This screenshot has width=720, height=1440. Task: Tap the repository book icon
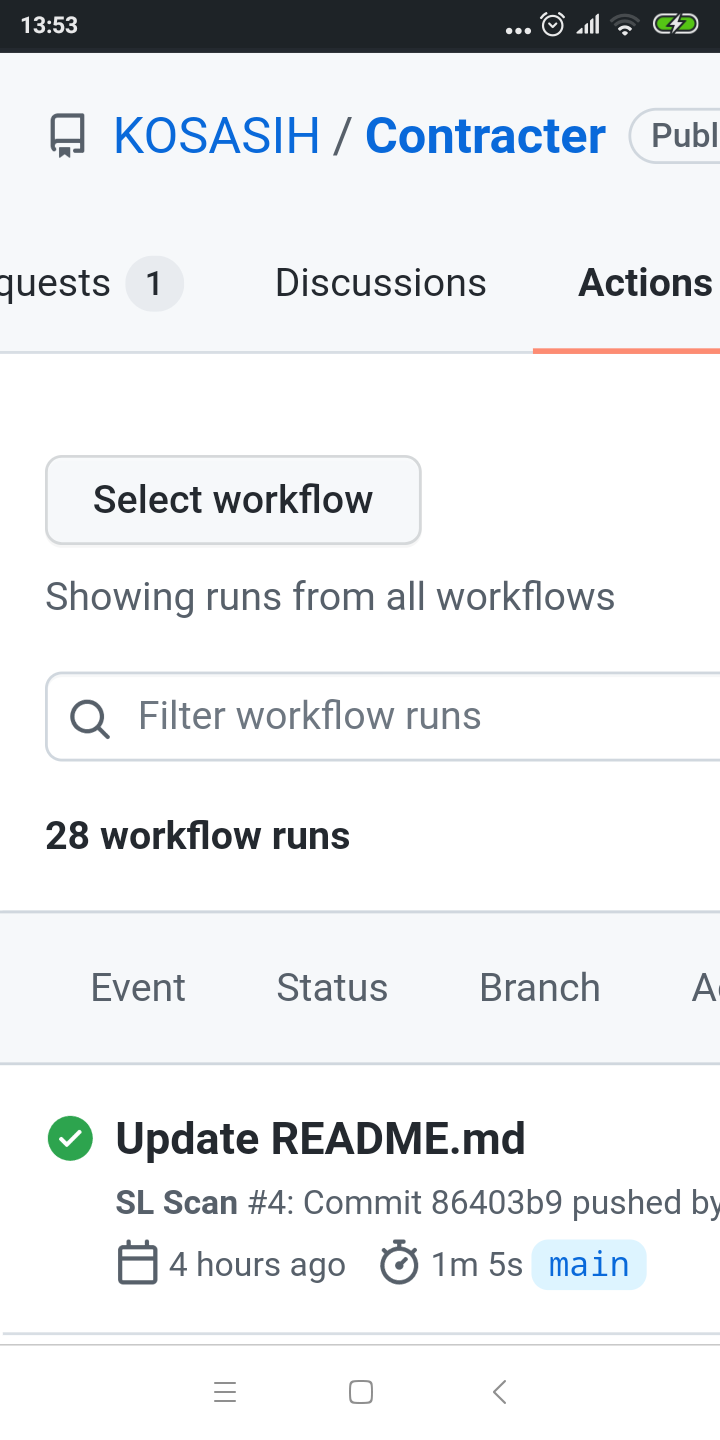pos(68,136)
